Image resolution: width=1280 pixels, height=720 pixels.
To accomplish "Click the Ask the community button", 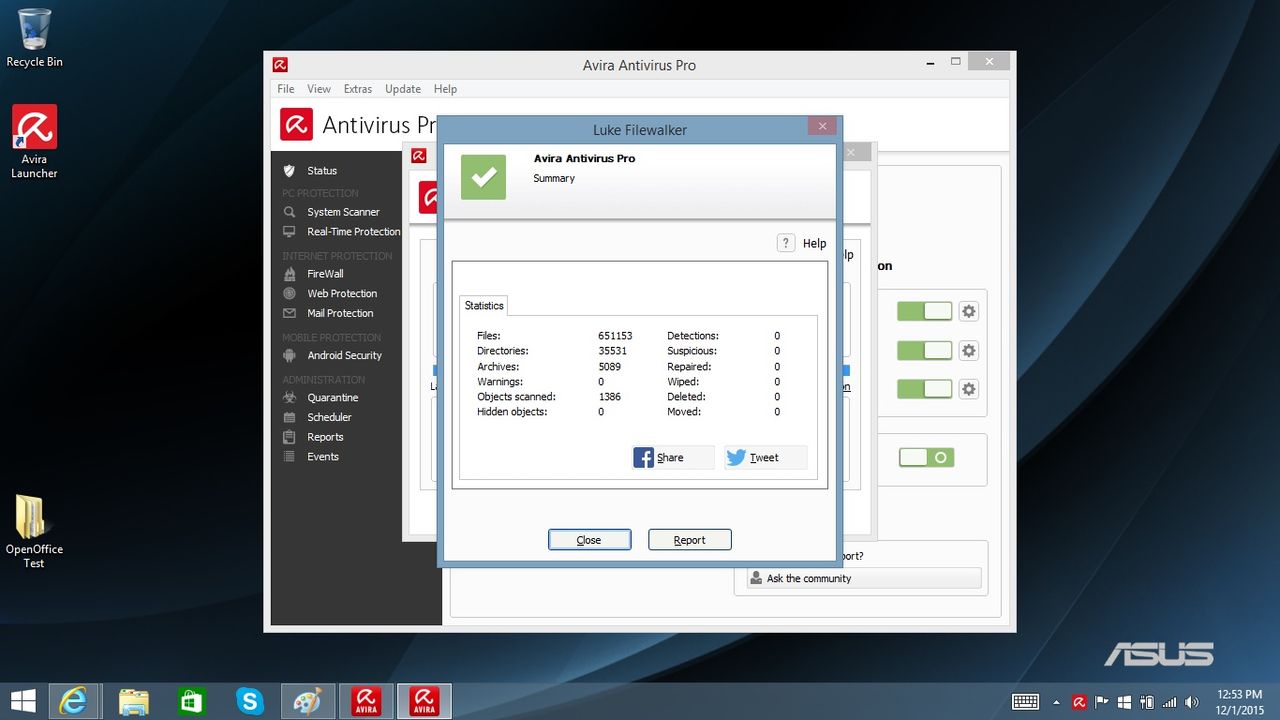I will (x=864, y=578).
